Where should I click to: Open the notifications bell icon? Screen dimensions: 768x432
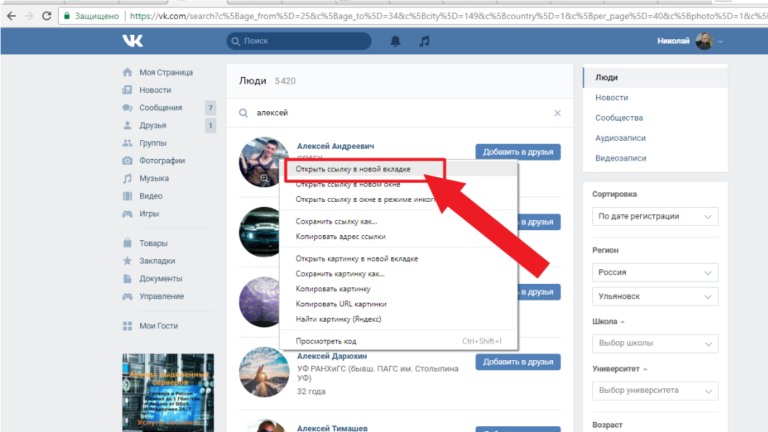click(395, 41)
